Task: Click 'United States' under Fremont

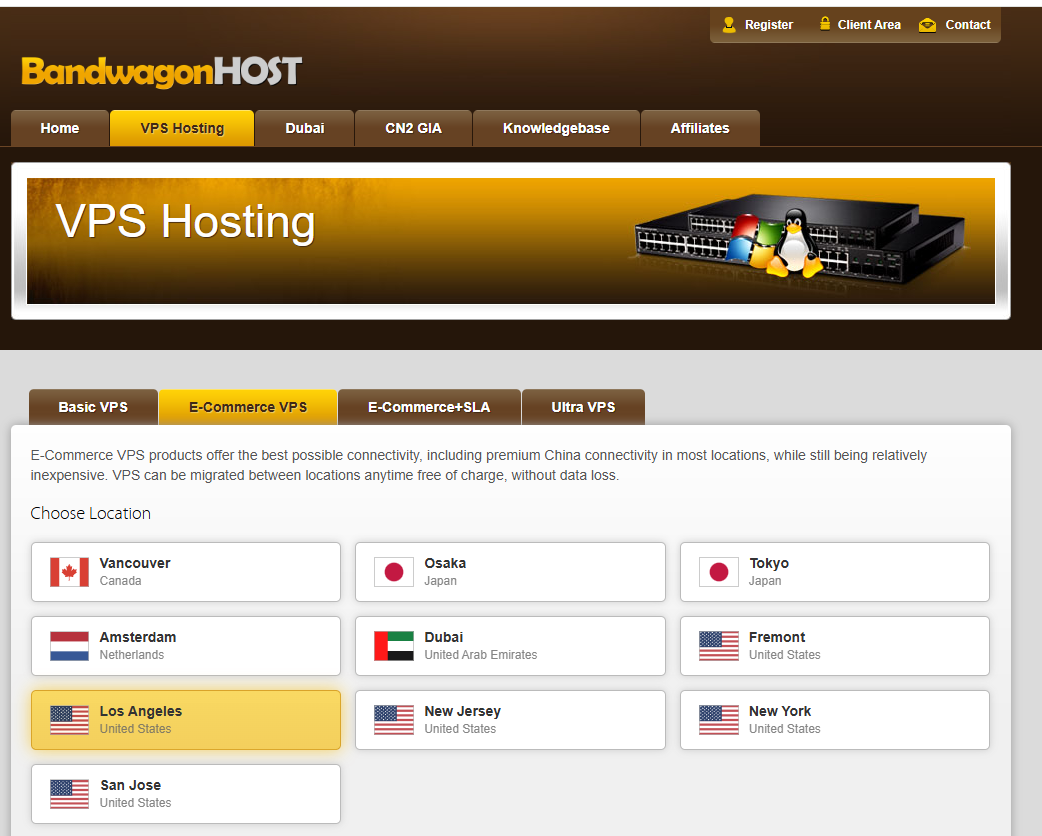Action: [785, 655]
